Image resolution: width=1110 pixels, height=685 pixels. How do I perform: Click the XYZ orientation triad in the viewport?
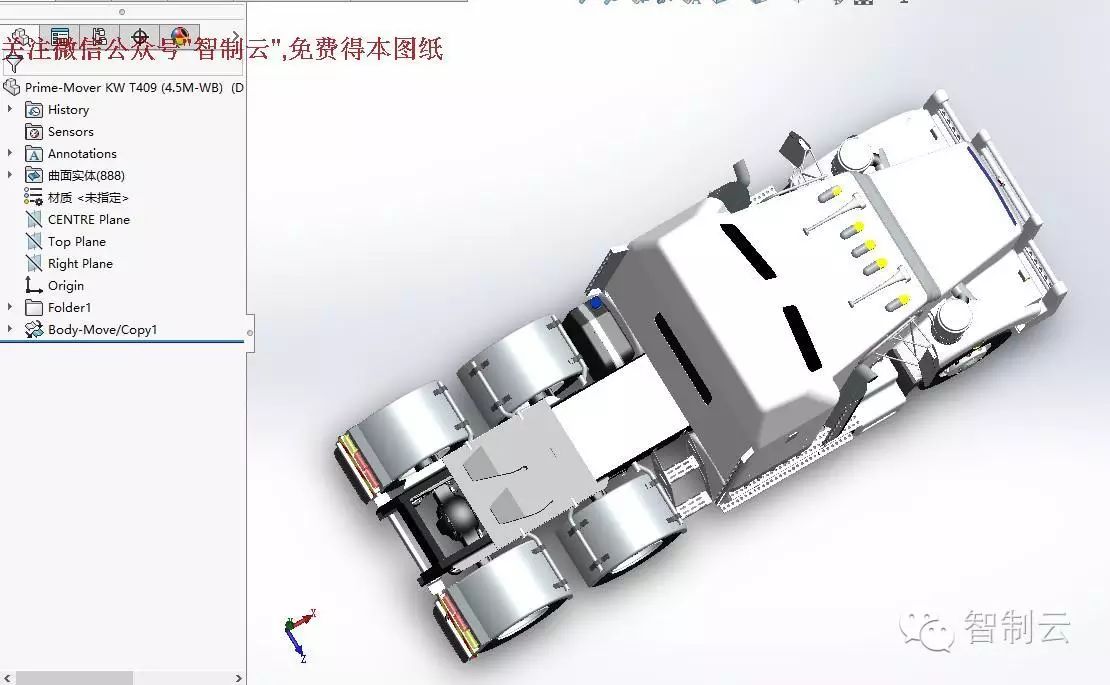tap(299, 634)
